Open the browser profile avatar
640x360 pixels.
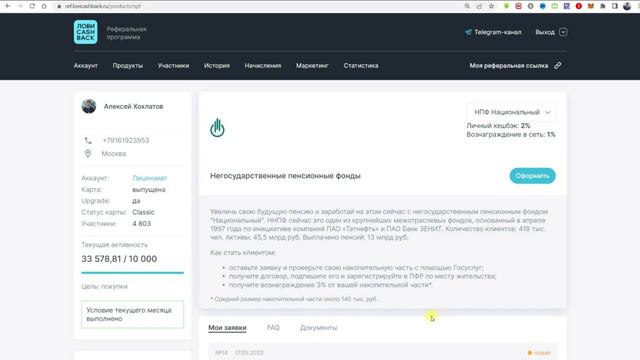click(x=627, y=6)
